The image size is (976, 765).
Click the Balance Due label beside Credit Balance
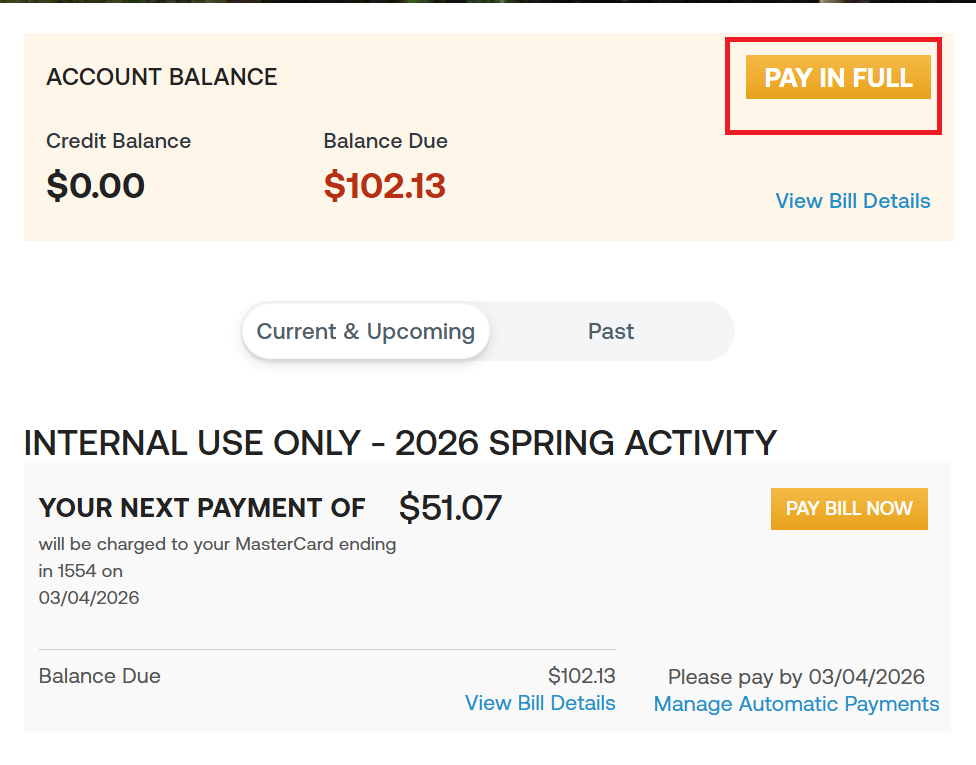coord(385,141)
